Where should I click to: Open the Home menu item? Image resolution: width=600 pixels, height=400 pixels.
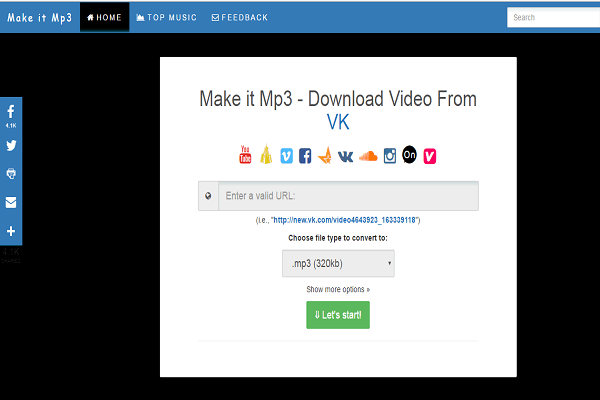click(104, 17)
